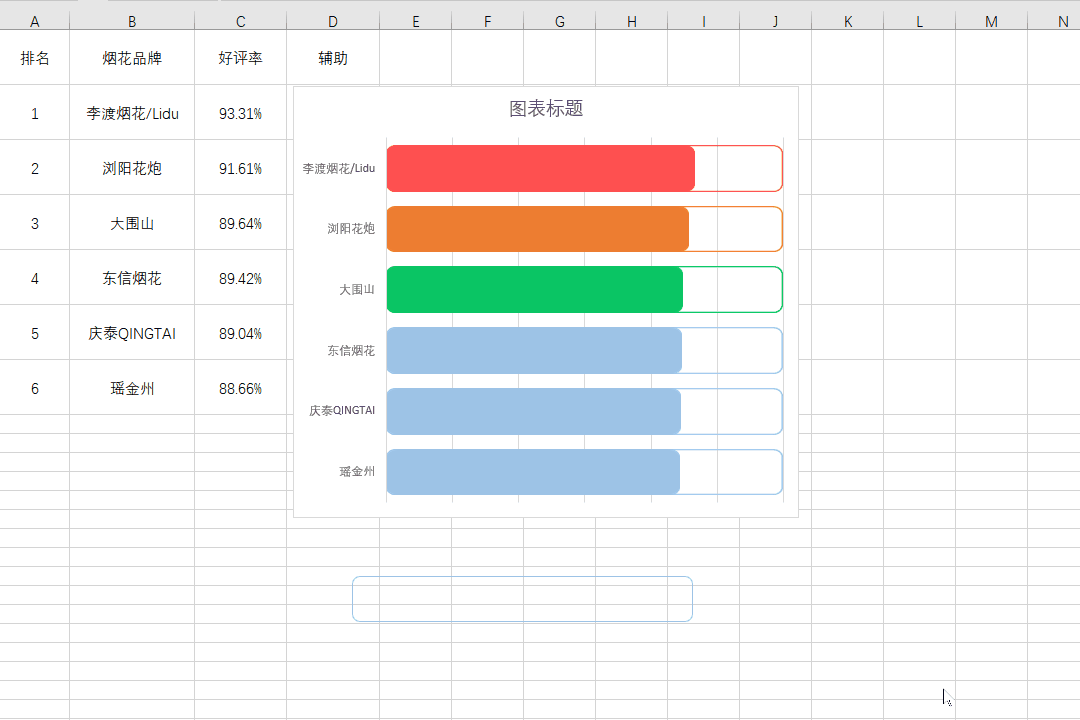This screenshot has width=1080, height=720.
Task: Select cell containing 李渡烟花/Lidu in table
Action: coord(132,113)
